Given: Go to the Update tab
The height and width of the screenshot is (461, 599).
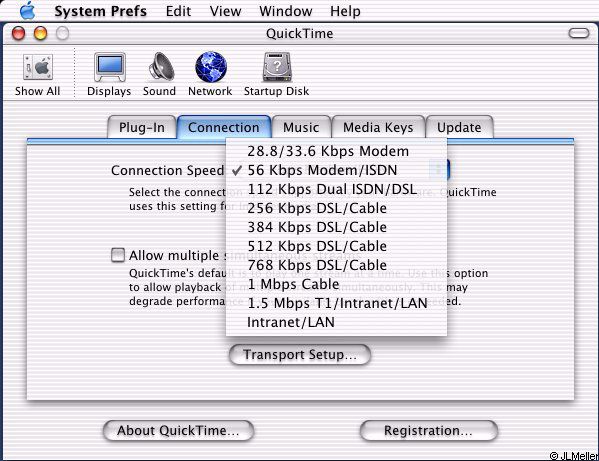Looking at the screenshot, I should coord(459,127).
